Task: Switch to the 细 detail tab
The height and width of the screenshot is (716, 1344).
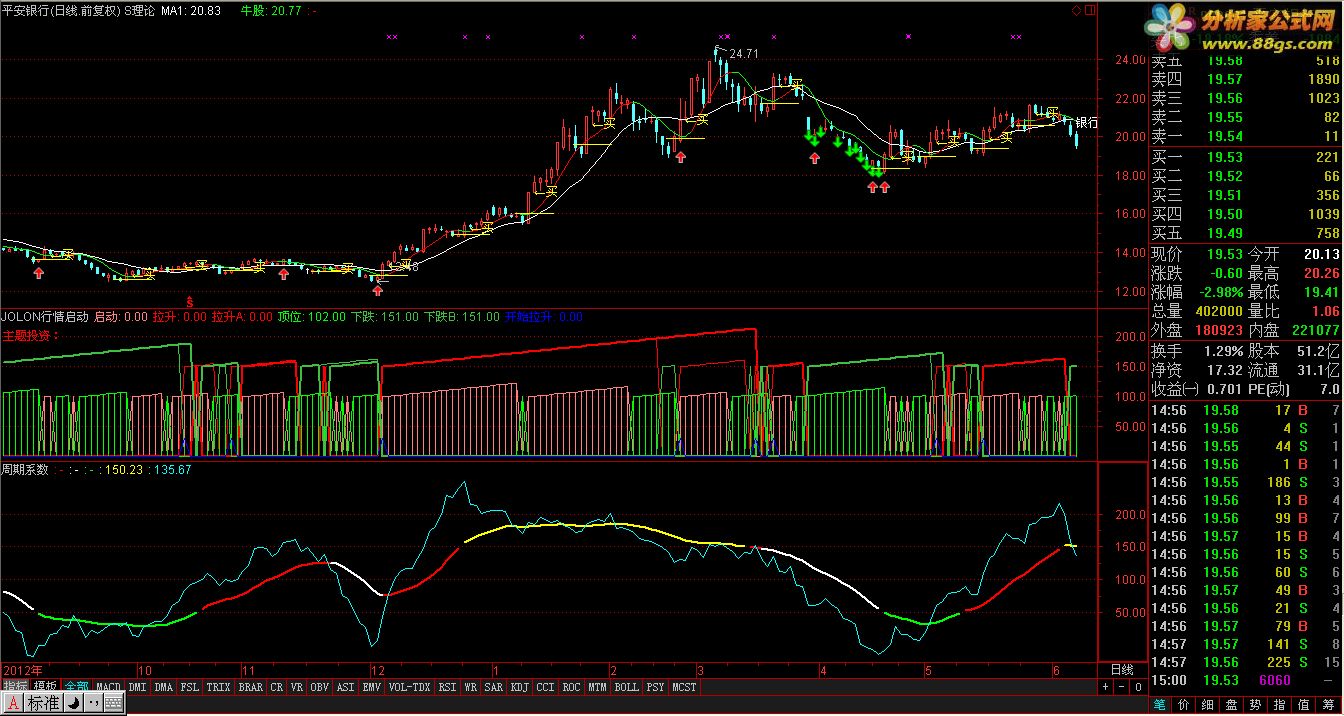Action: coord(1209,705)
